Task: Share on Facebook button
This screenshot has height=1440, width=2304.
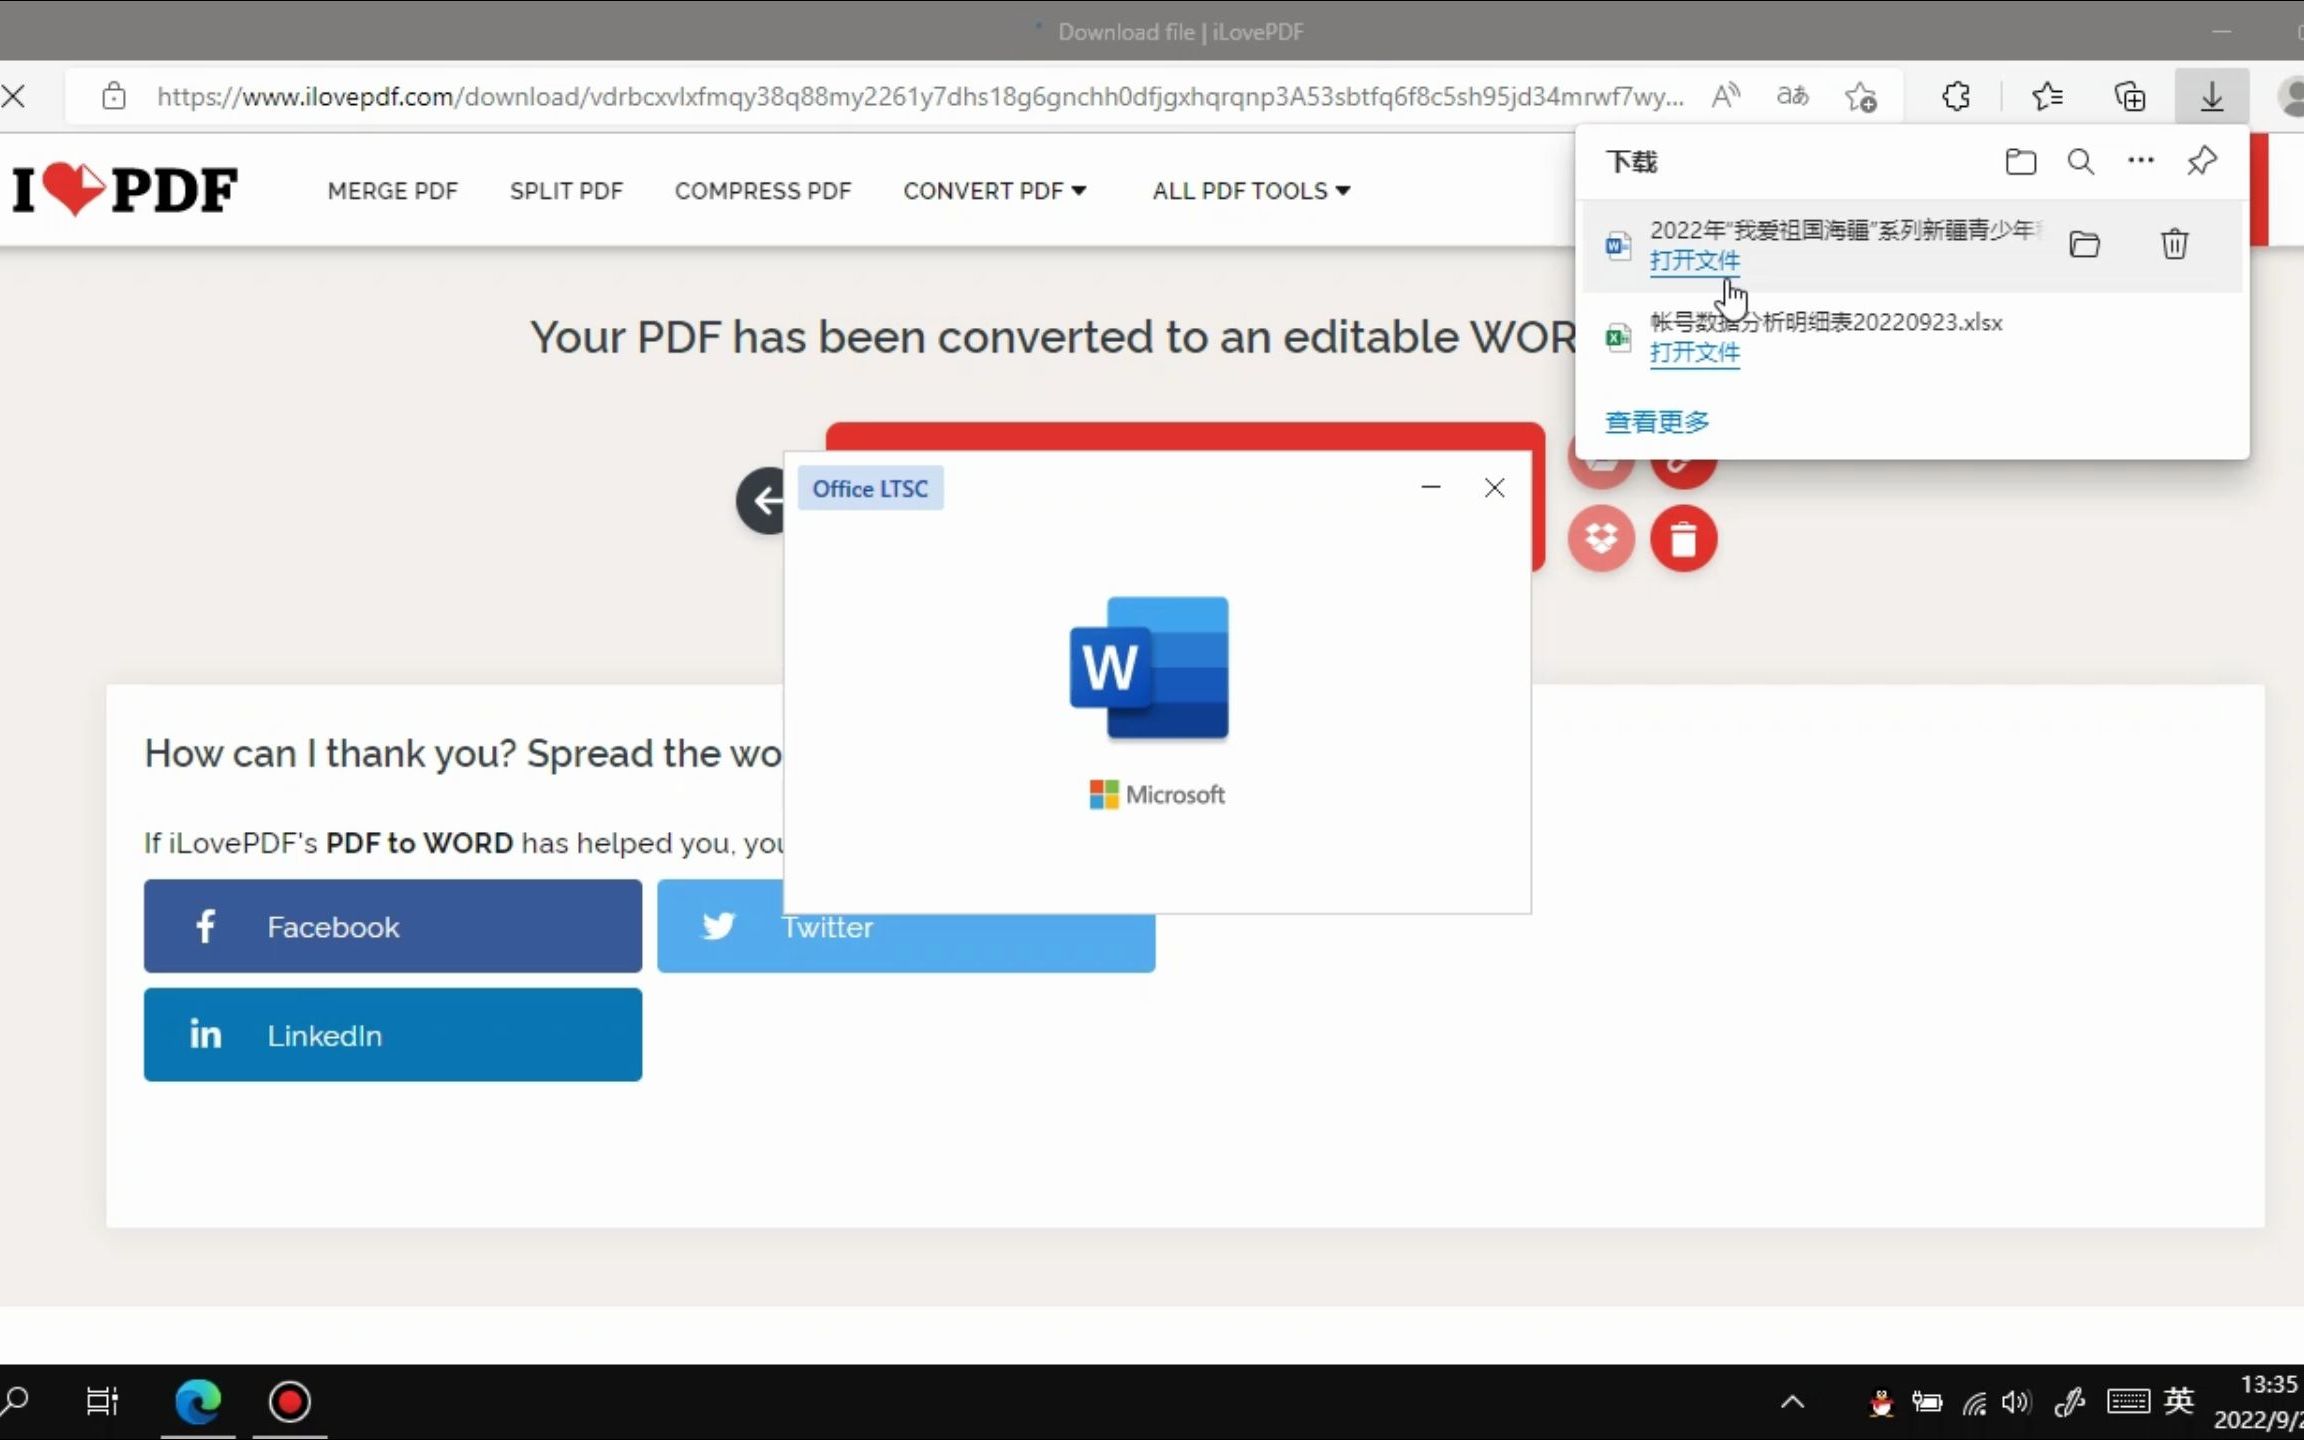Action: click(x=392, y=926)
